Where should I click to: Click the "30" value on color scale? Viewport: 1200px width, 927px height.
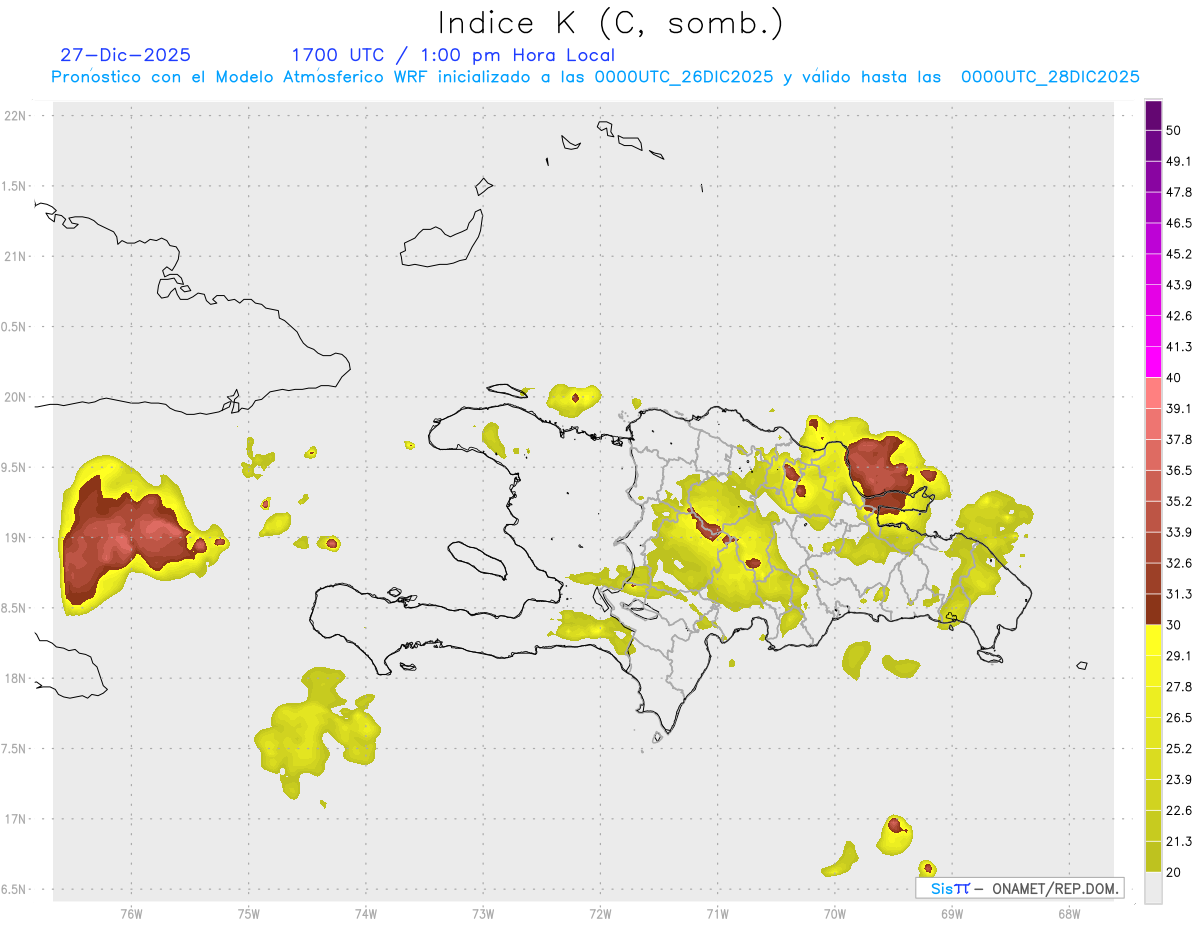1175,625
